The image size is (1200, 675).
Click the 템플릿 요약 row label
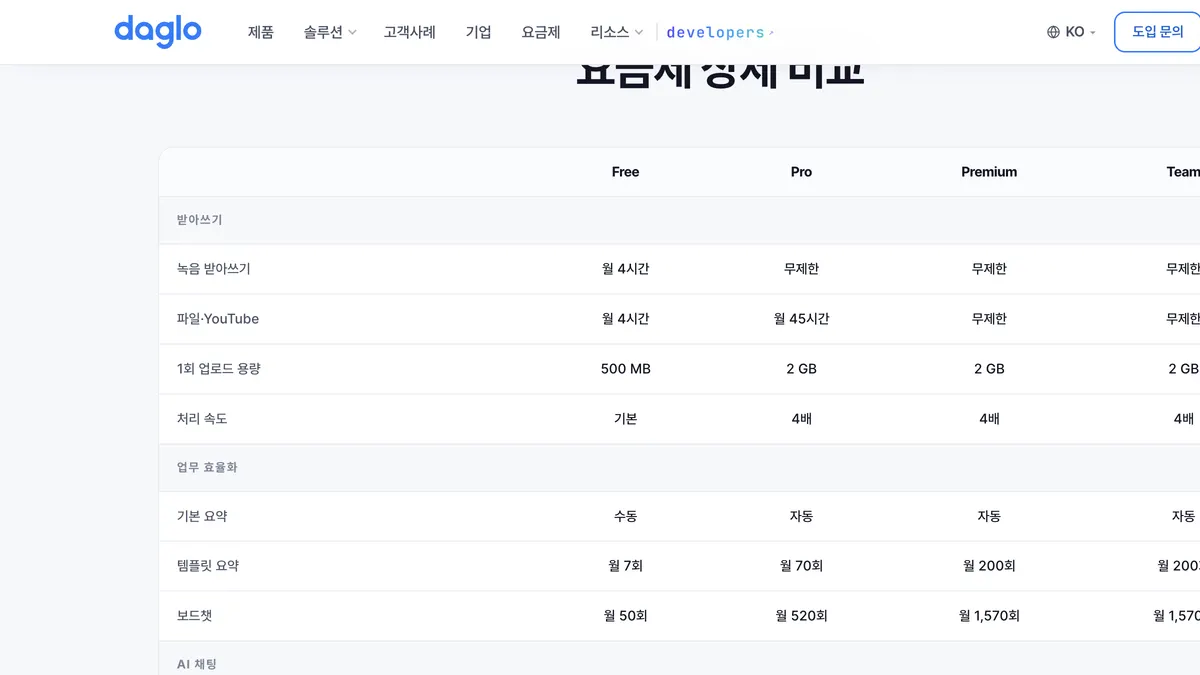[208, 566]
